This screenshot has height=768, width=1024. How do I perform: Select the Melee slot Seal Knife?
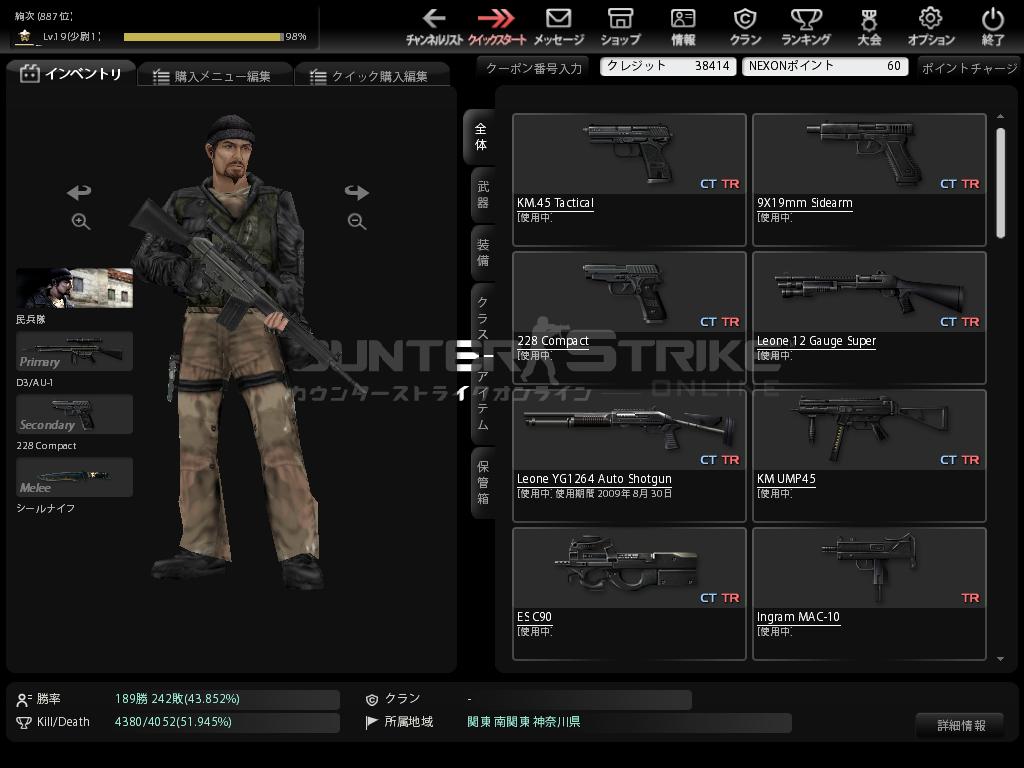pos(74,477)
